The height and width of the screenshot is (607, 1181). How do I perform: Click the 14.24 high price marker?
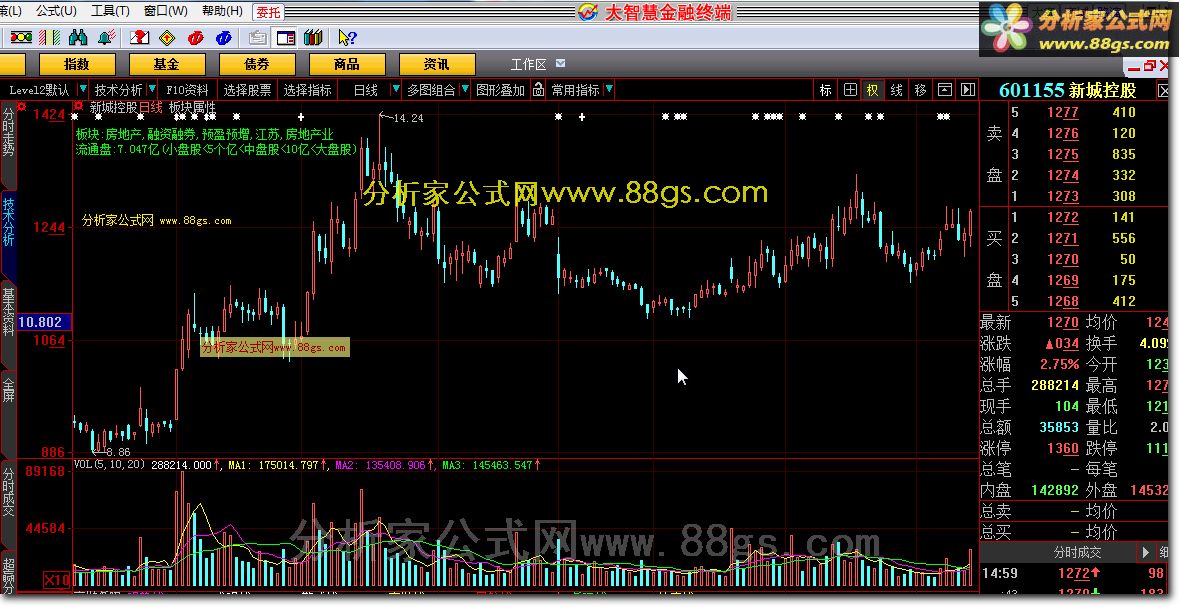[x=408, y=117]
